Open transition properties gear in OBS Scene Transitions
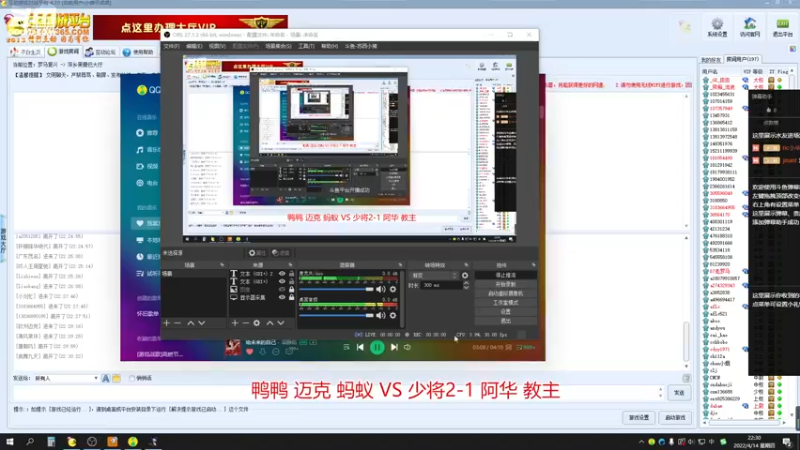The image size is (800, 450). pos(465,276)
